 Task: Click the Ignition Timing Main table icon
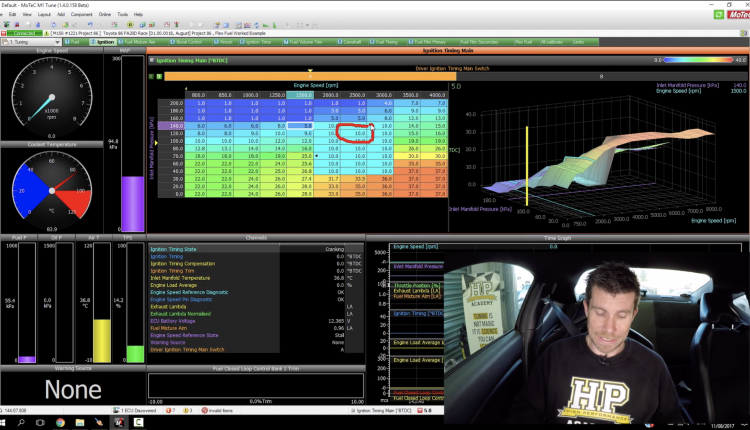point(151,60)
